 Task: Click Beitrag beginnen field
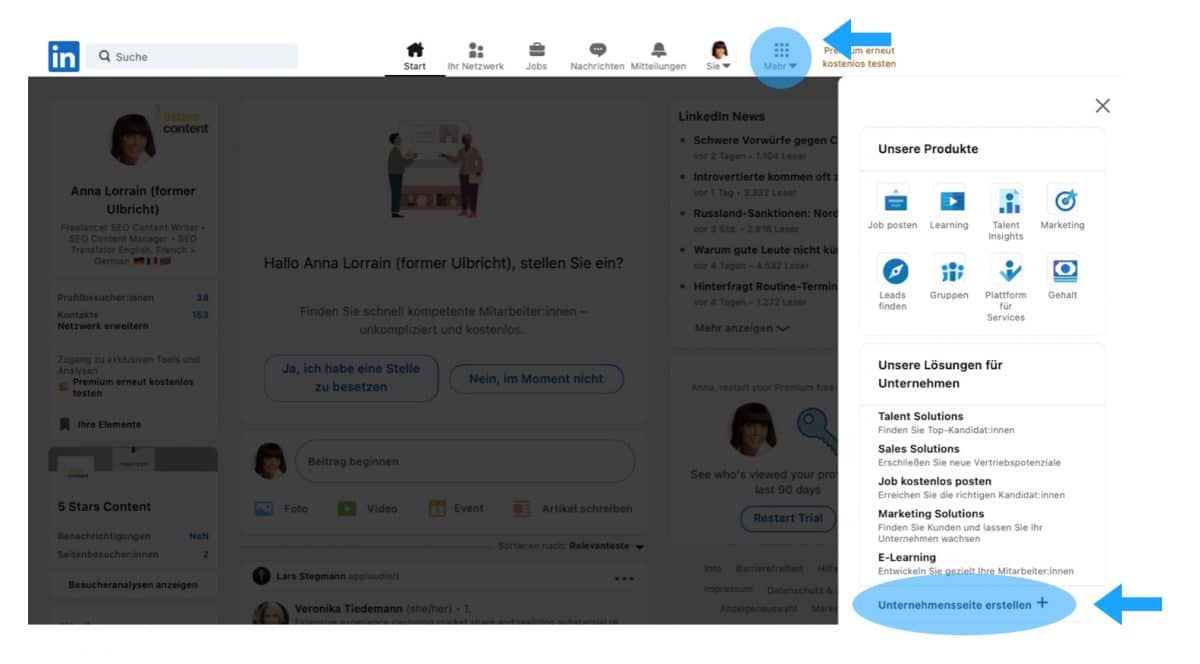click(x=465, y=462)
